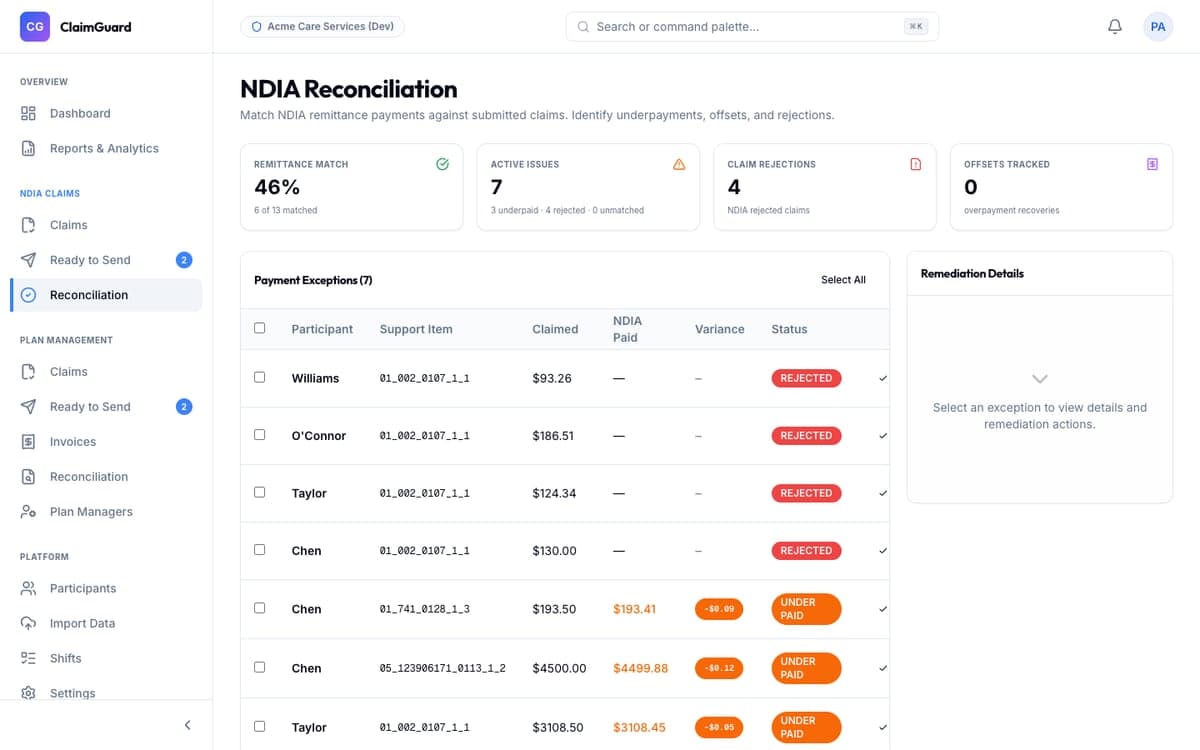Screen dimensions: 1200x750
Task: Open the PA user avatar menu
Action: pyautogui.click(x=1158, y=27)
